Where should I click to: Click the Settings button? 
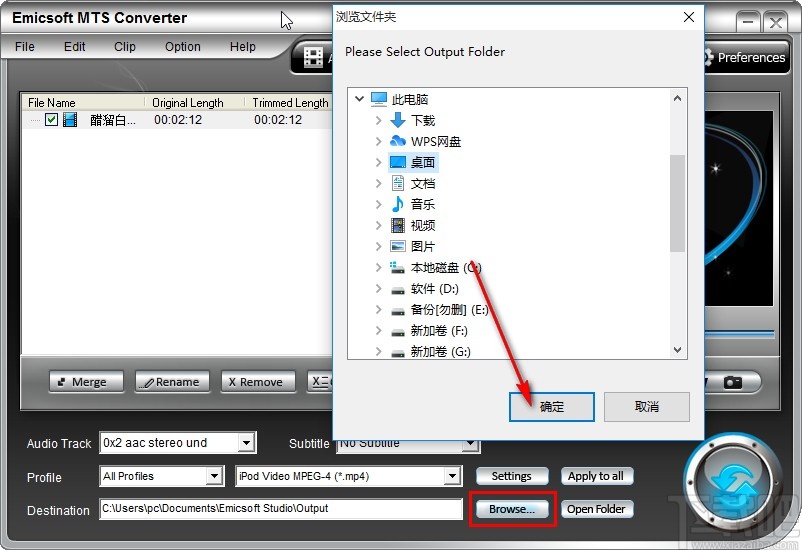[x=512, y=476]
